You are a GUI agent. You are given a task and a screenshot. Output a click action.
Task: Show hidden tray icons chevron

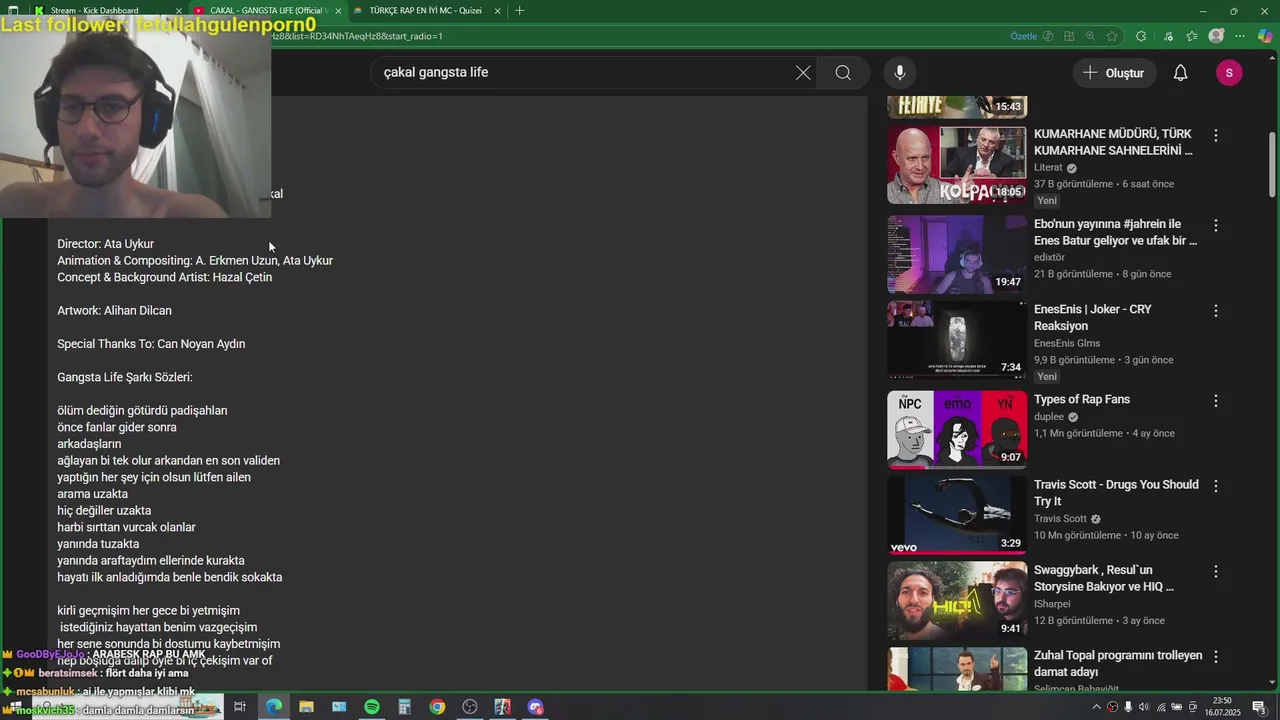tap(1096, 707)
